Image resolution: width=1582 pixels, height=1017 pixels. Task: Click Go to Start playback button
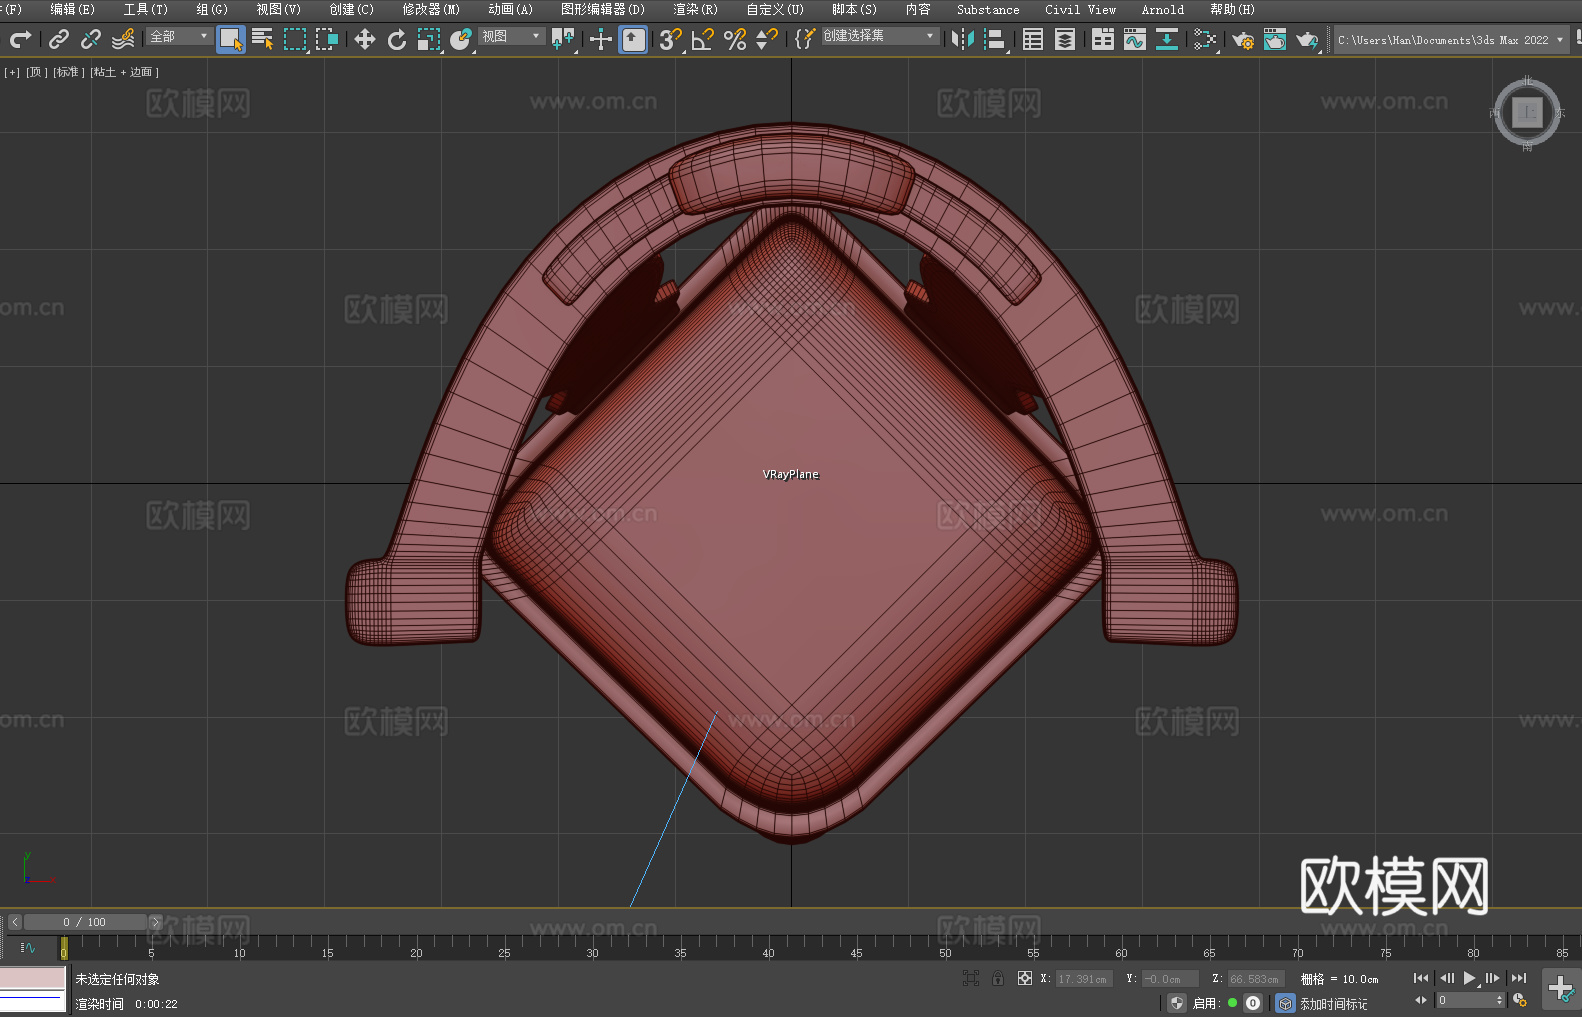(1421, 978)
